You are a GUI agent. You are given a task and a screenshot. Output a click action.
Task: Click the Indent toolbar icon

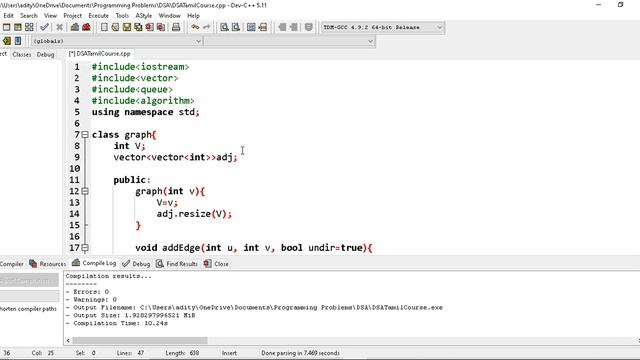[282, 27]
